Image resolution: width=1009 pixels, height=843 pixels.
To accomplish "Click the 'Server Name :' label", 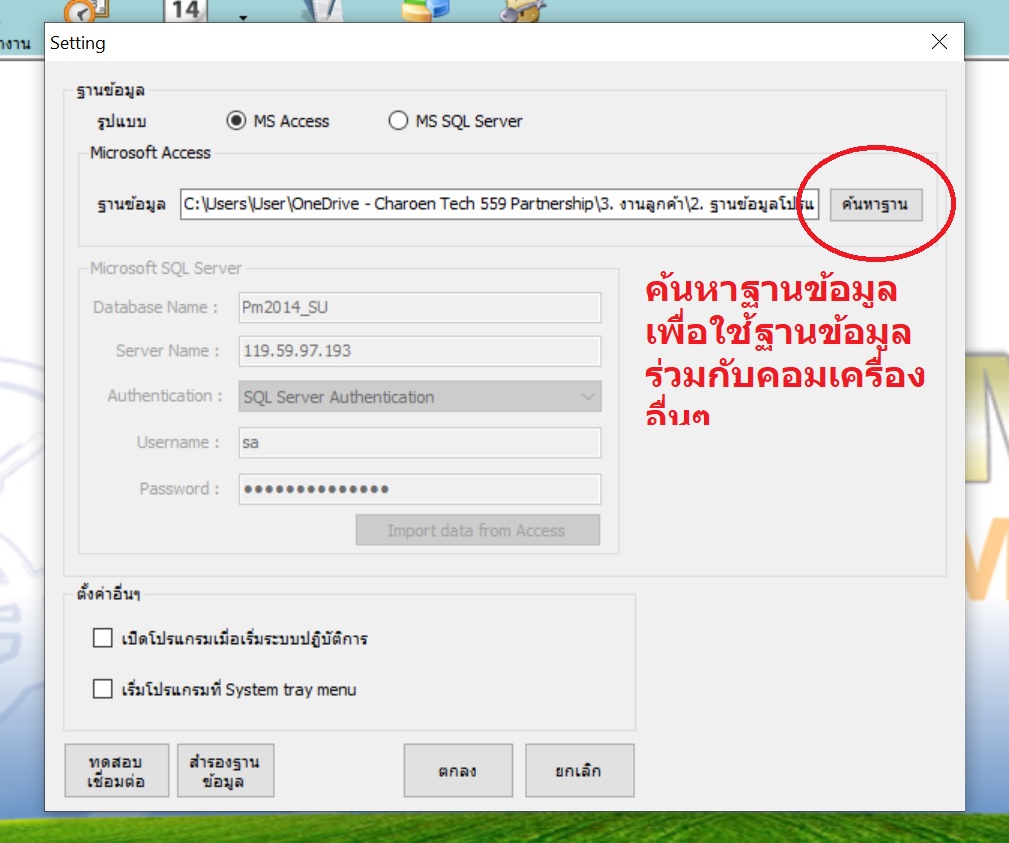I will 167,351.
